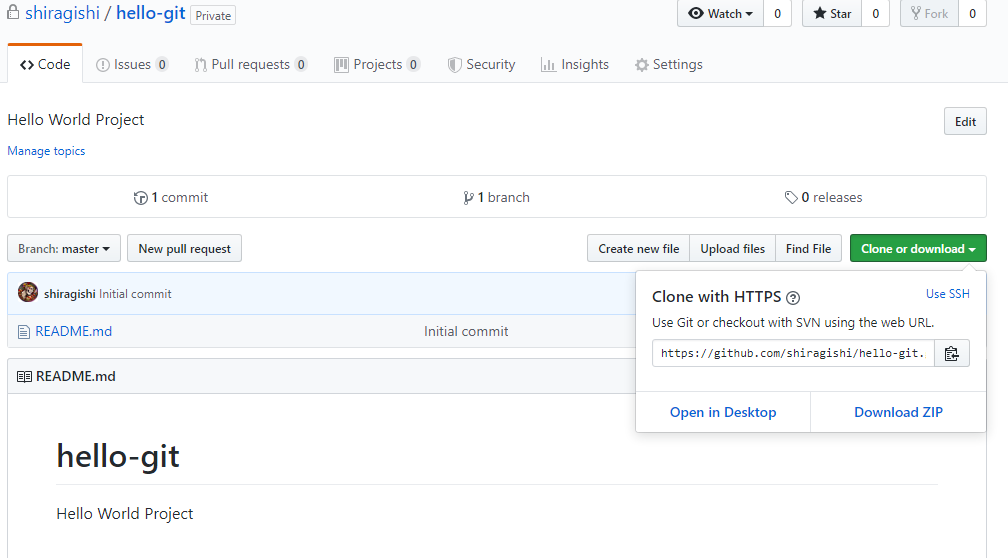Select Create new file button
Image resolution: width=1008 pixels, height=558 pixels.
pyautogui.click(x=638, y=249)
